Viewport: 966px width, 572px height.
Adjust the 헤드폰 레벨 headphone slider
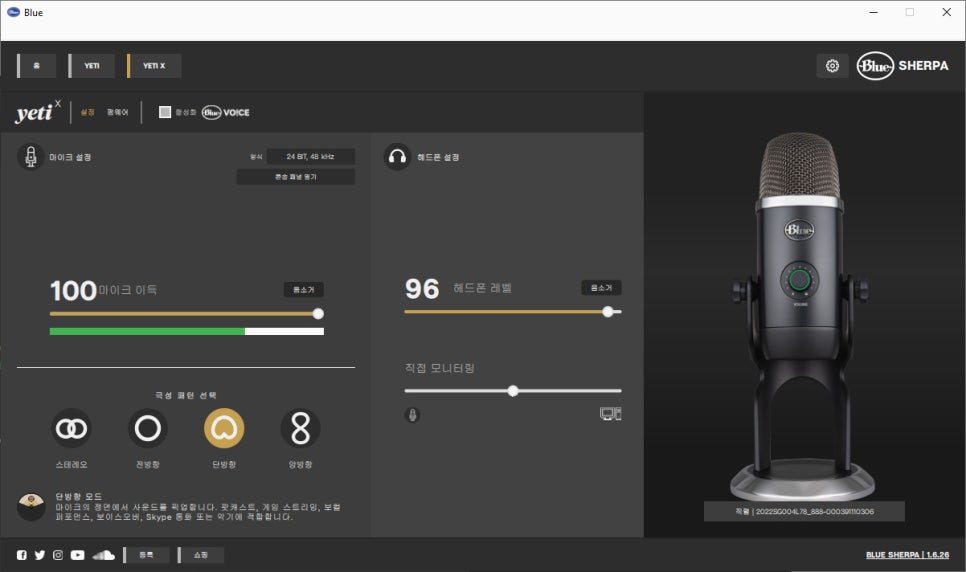click(x=608, y=312)
